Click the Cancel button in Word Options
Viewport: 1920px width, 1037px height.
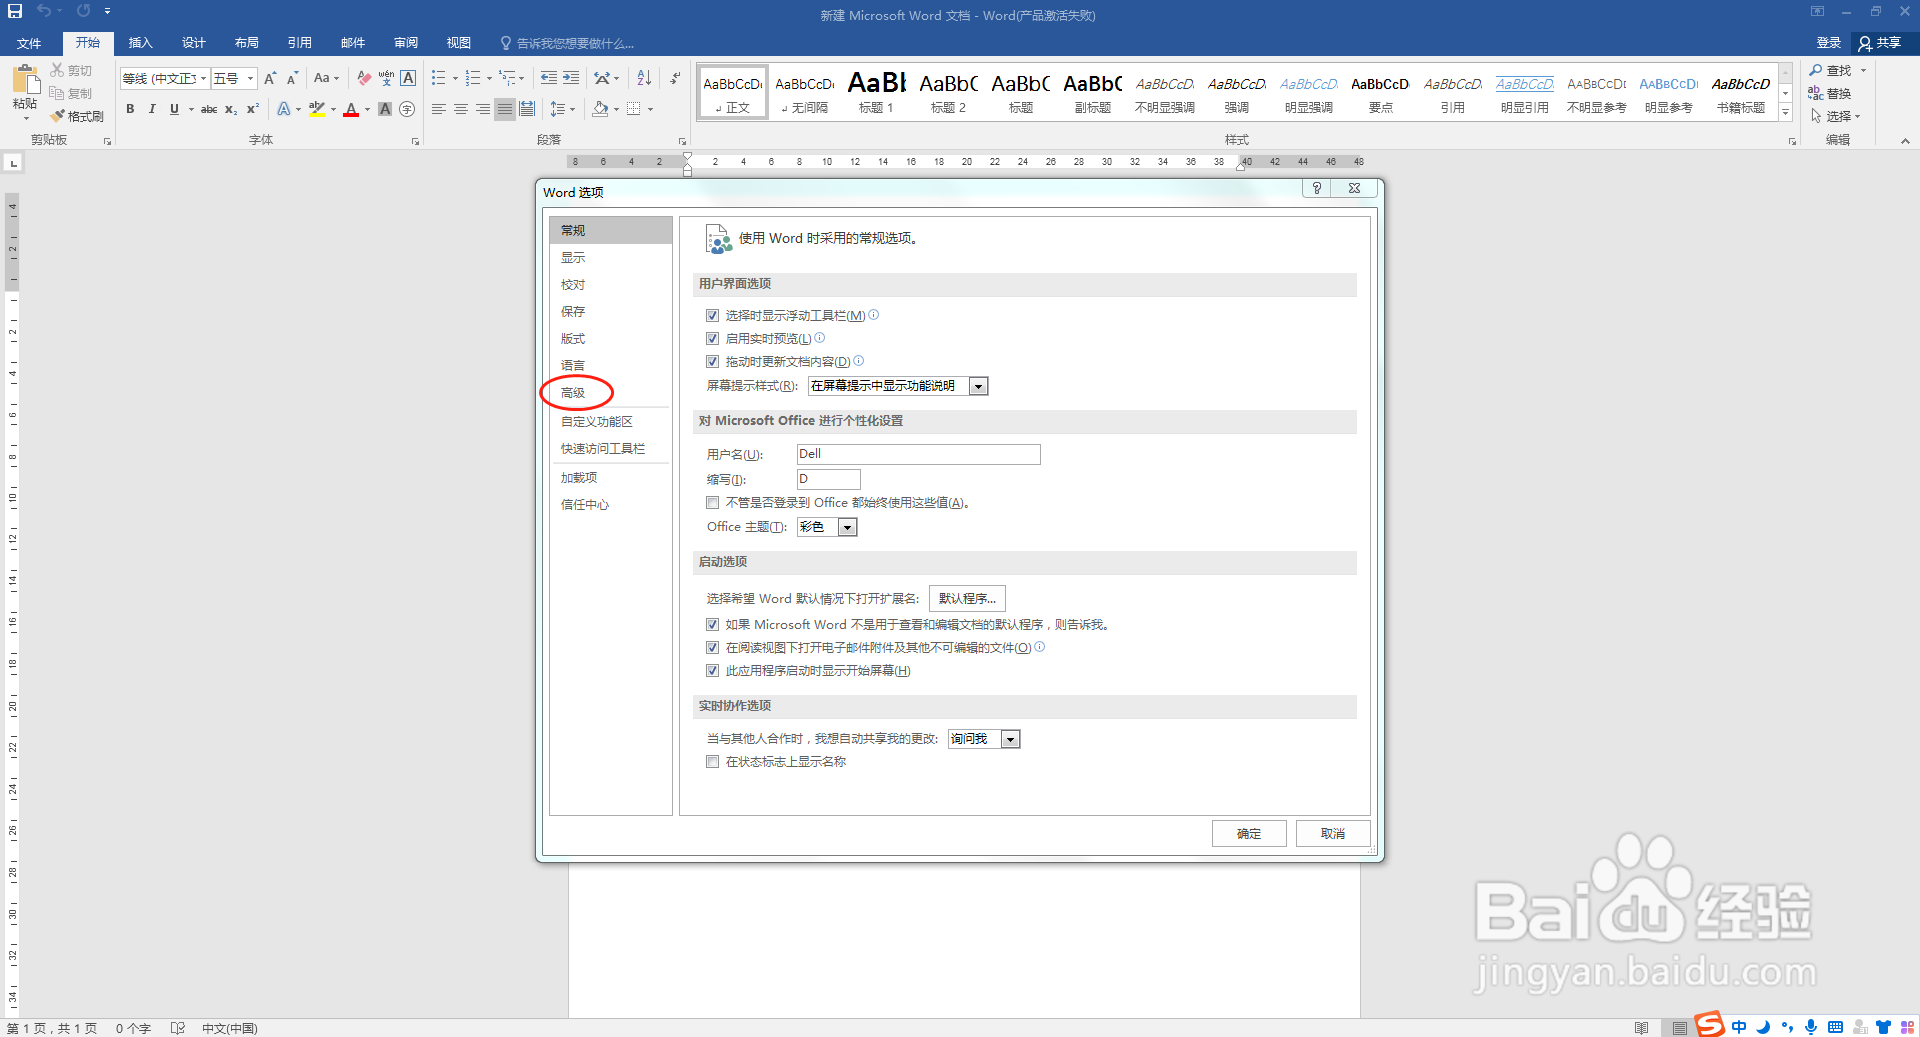tap(1333, 834)
